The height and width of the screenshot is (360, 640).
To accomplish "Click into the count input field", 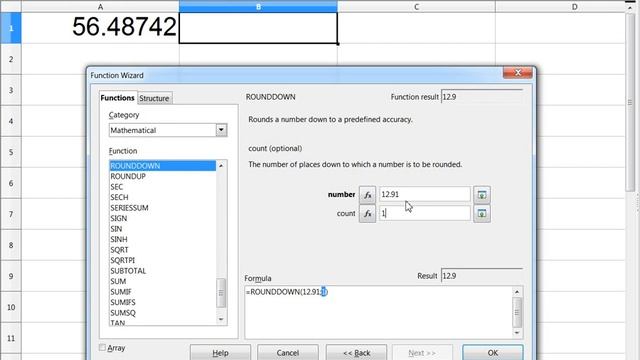I will (x=424, y=213).
